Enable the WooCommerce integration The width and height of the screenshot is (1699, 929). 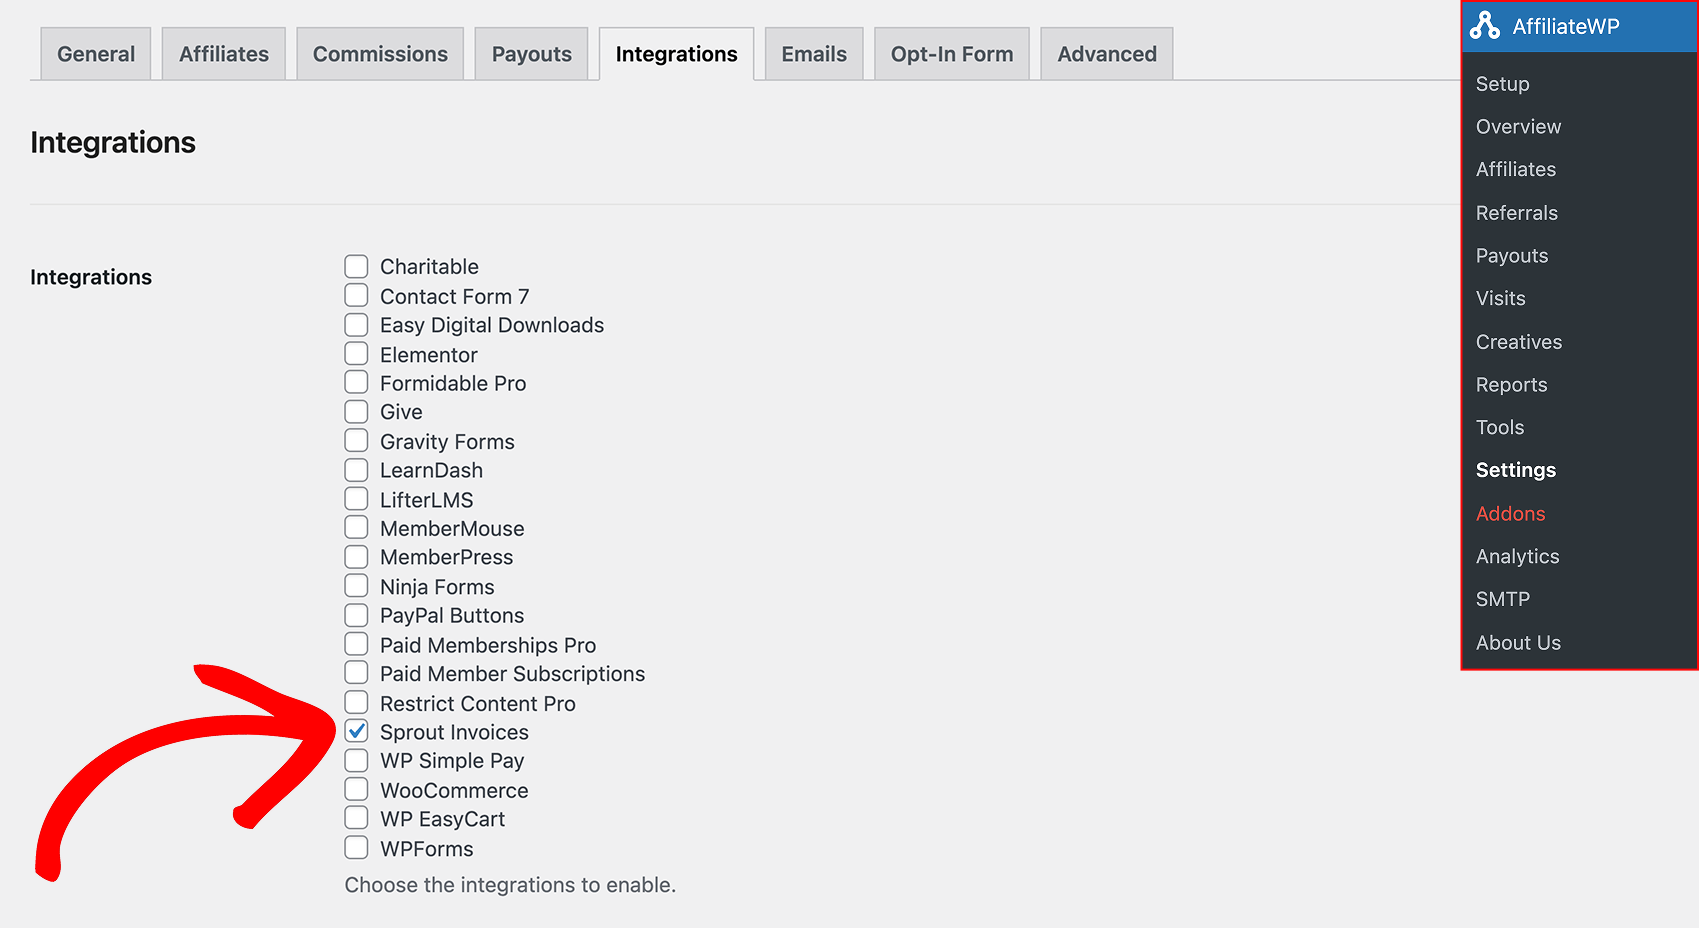[357, 788]
